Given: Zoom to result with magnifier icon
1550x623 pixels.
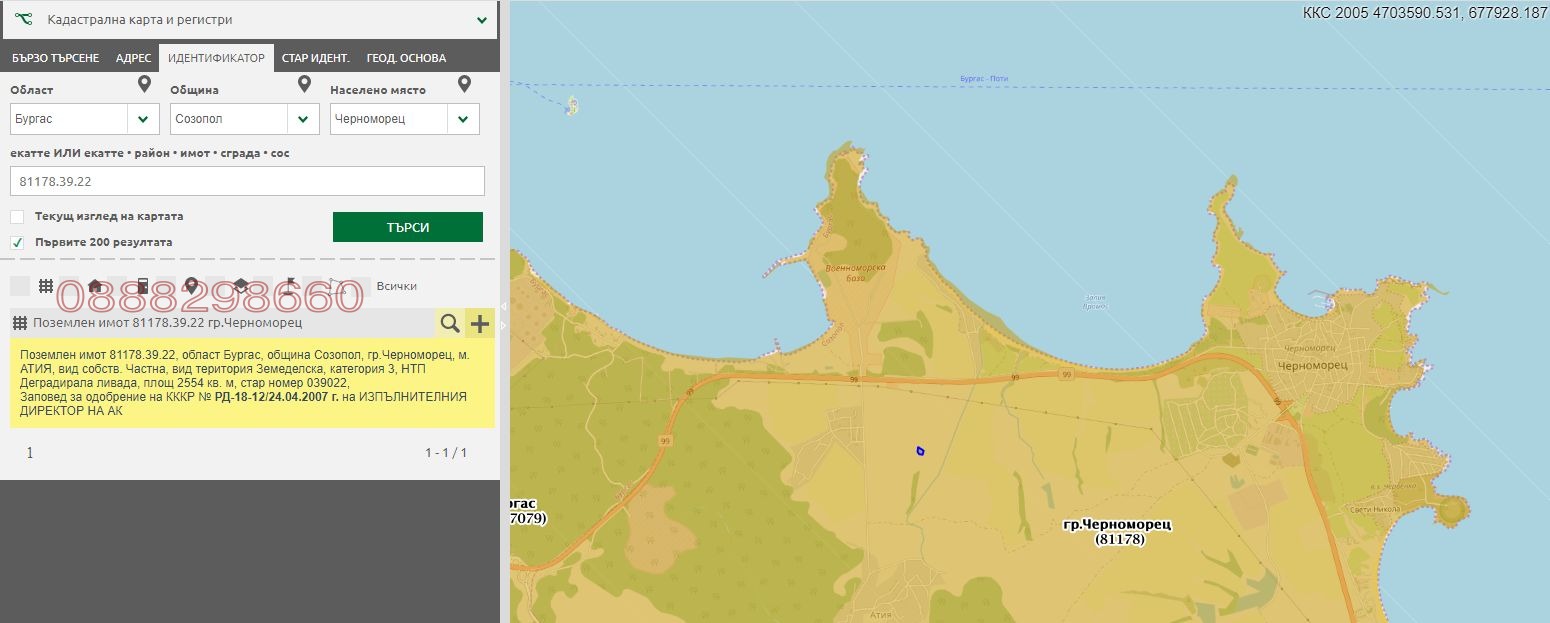Looking at the screenshot, I should (x=450, y=323).
